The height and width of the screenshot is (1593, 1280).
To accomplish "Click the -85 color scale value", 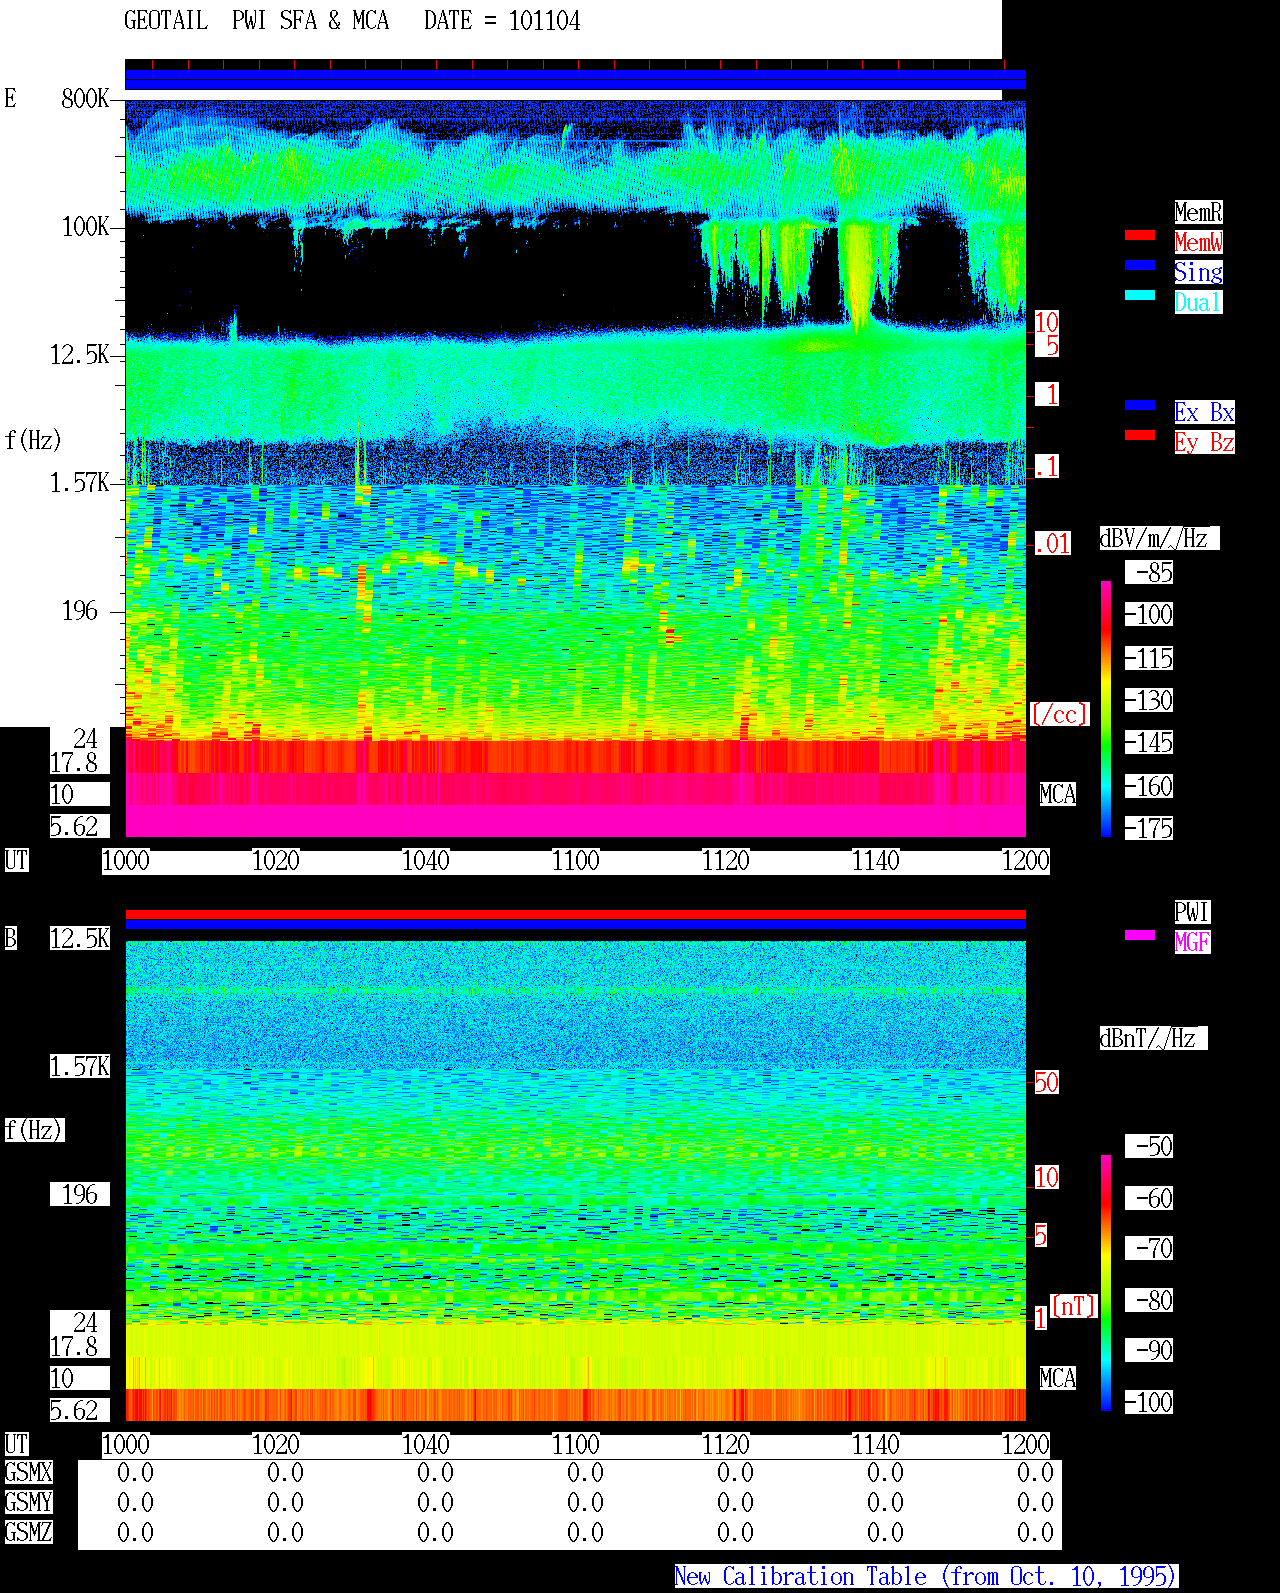I will [x=1149, y=572].
